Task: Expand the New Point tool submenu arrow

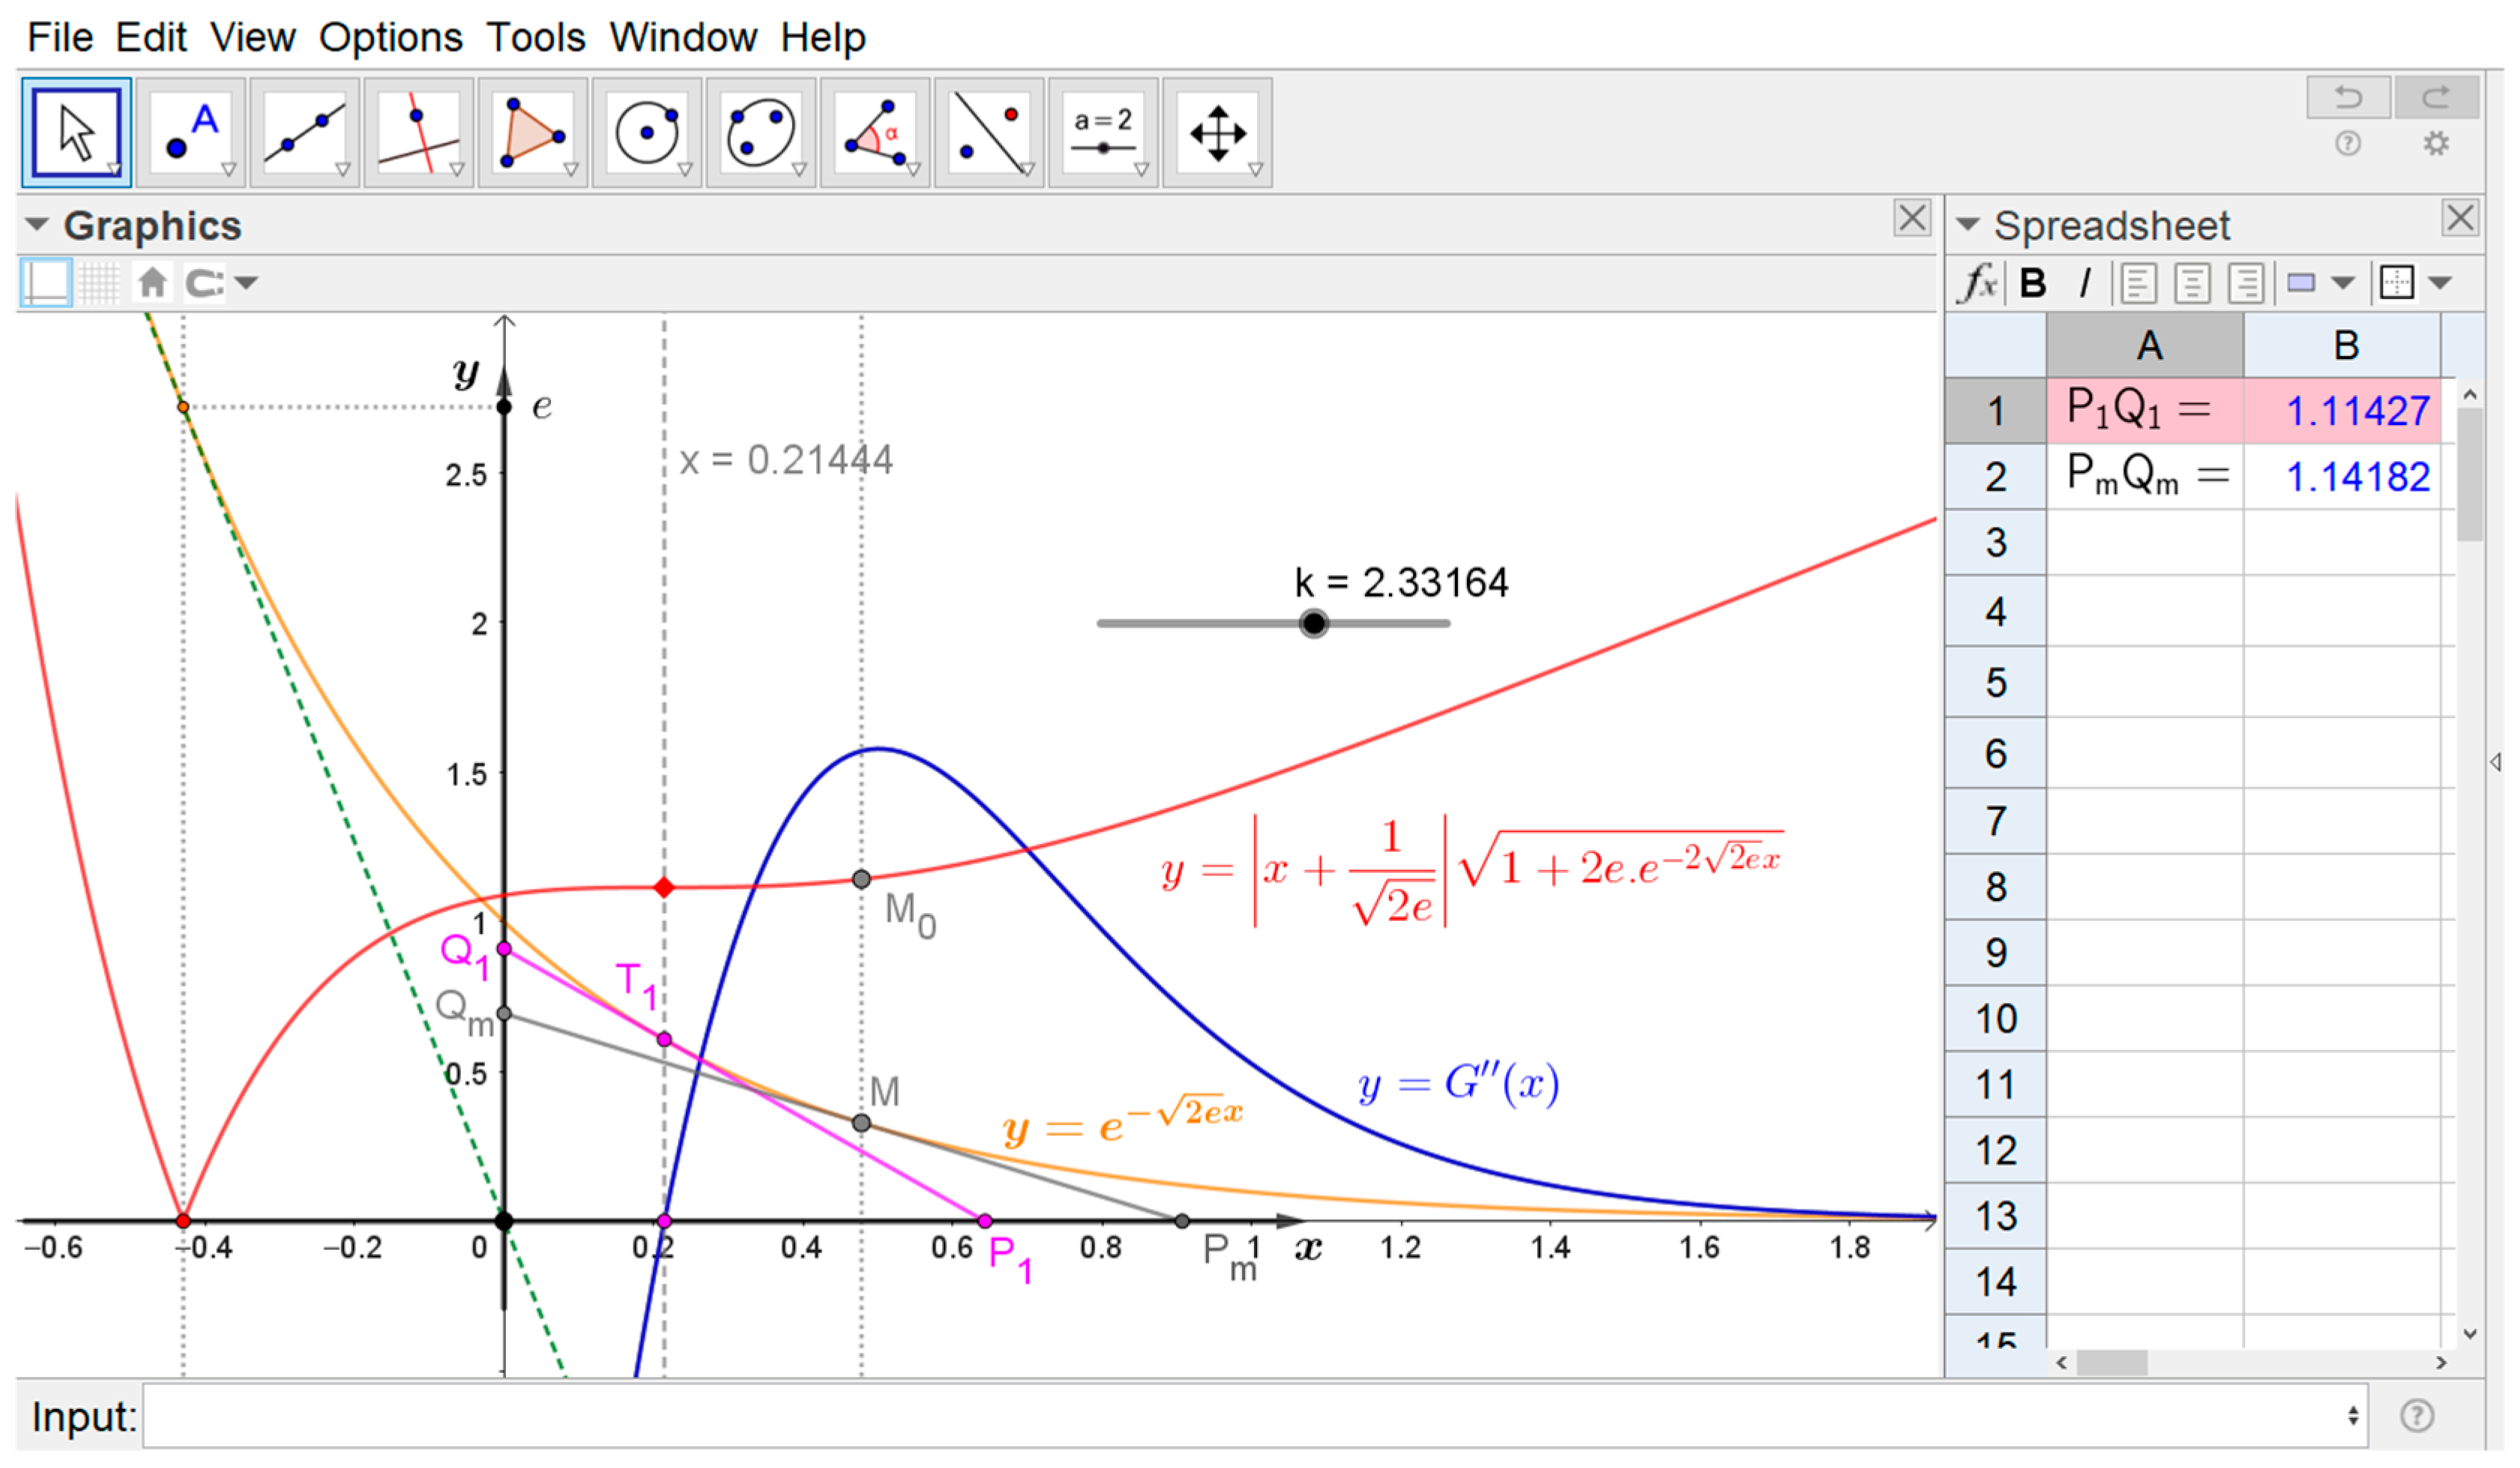Action: [x=229, y=170]
